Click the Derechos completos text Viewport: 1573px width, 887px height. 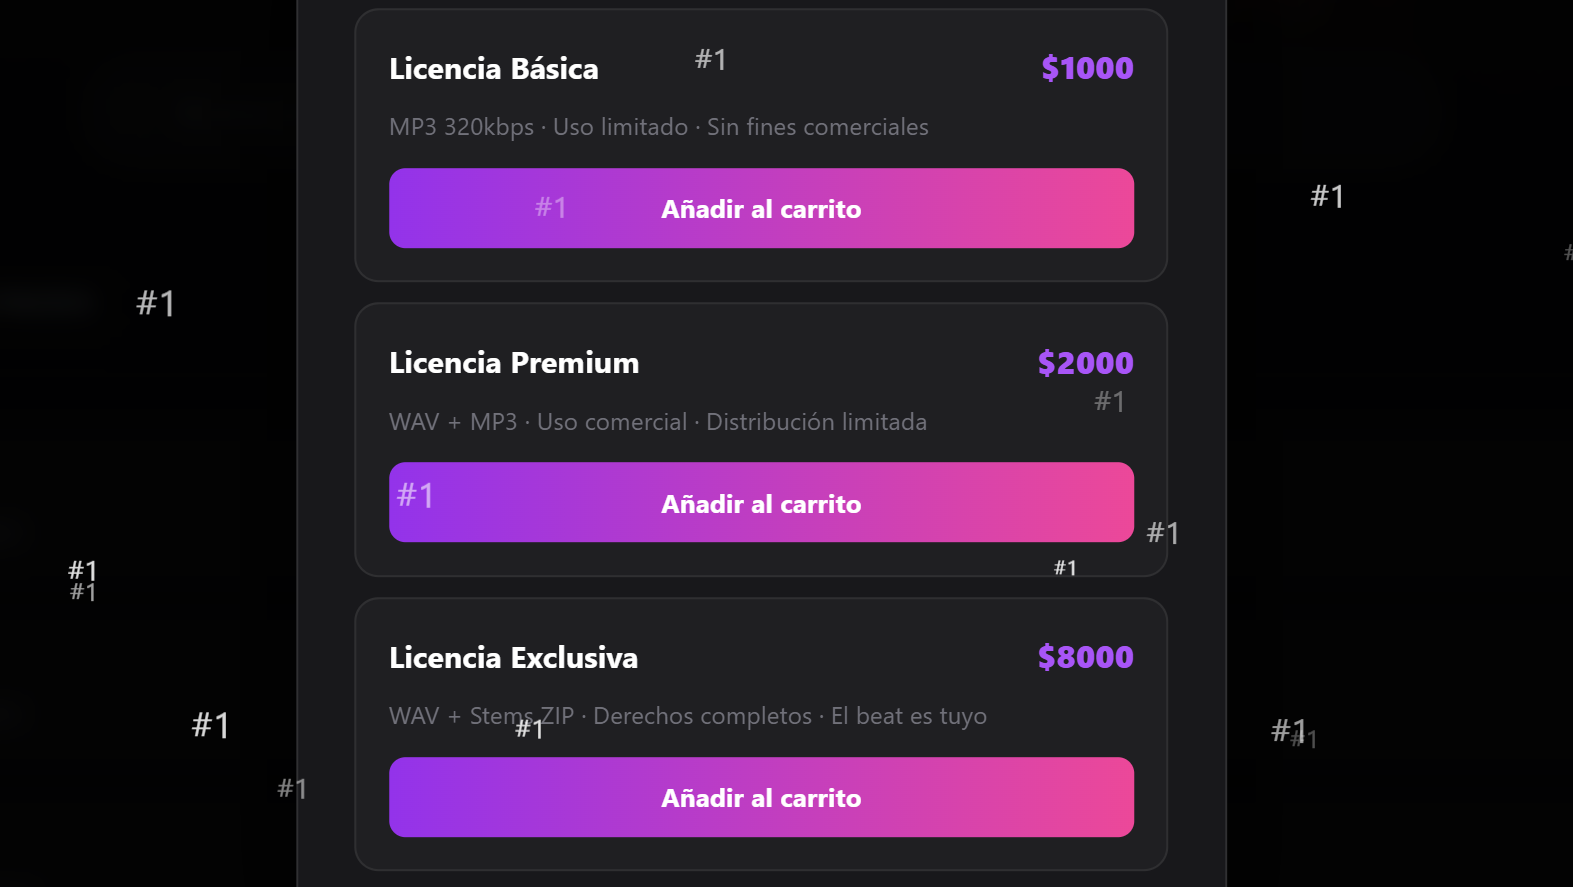point(702,716)
